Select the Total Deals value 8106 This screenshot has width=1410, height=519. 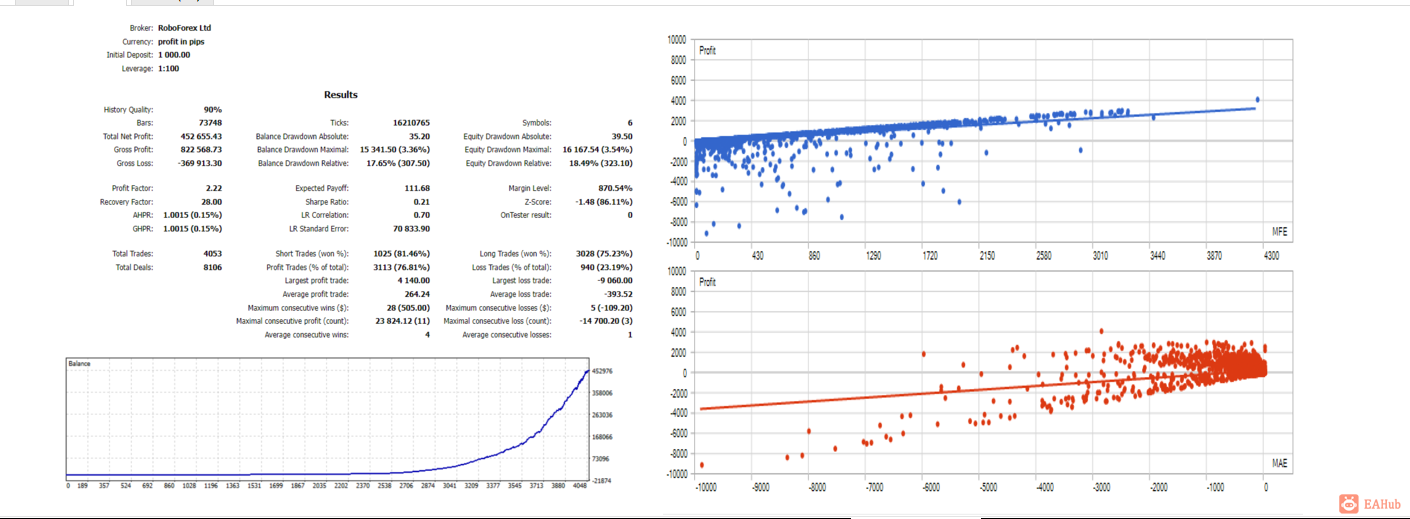point(212,267)
